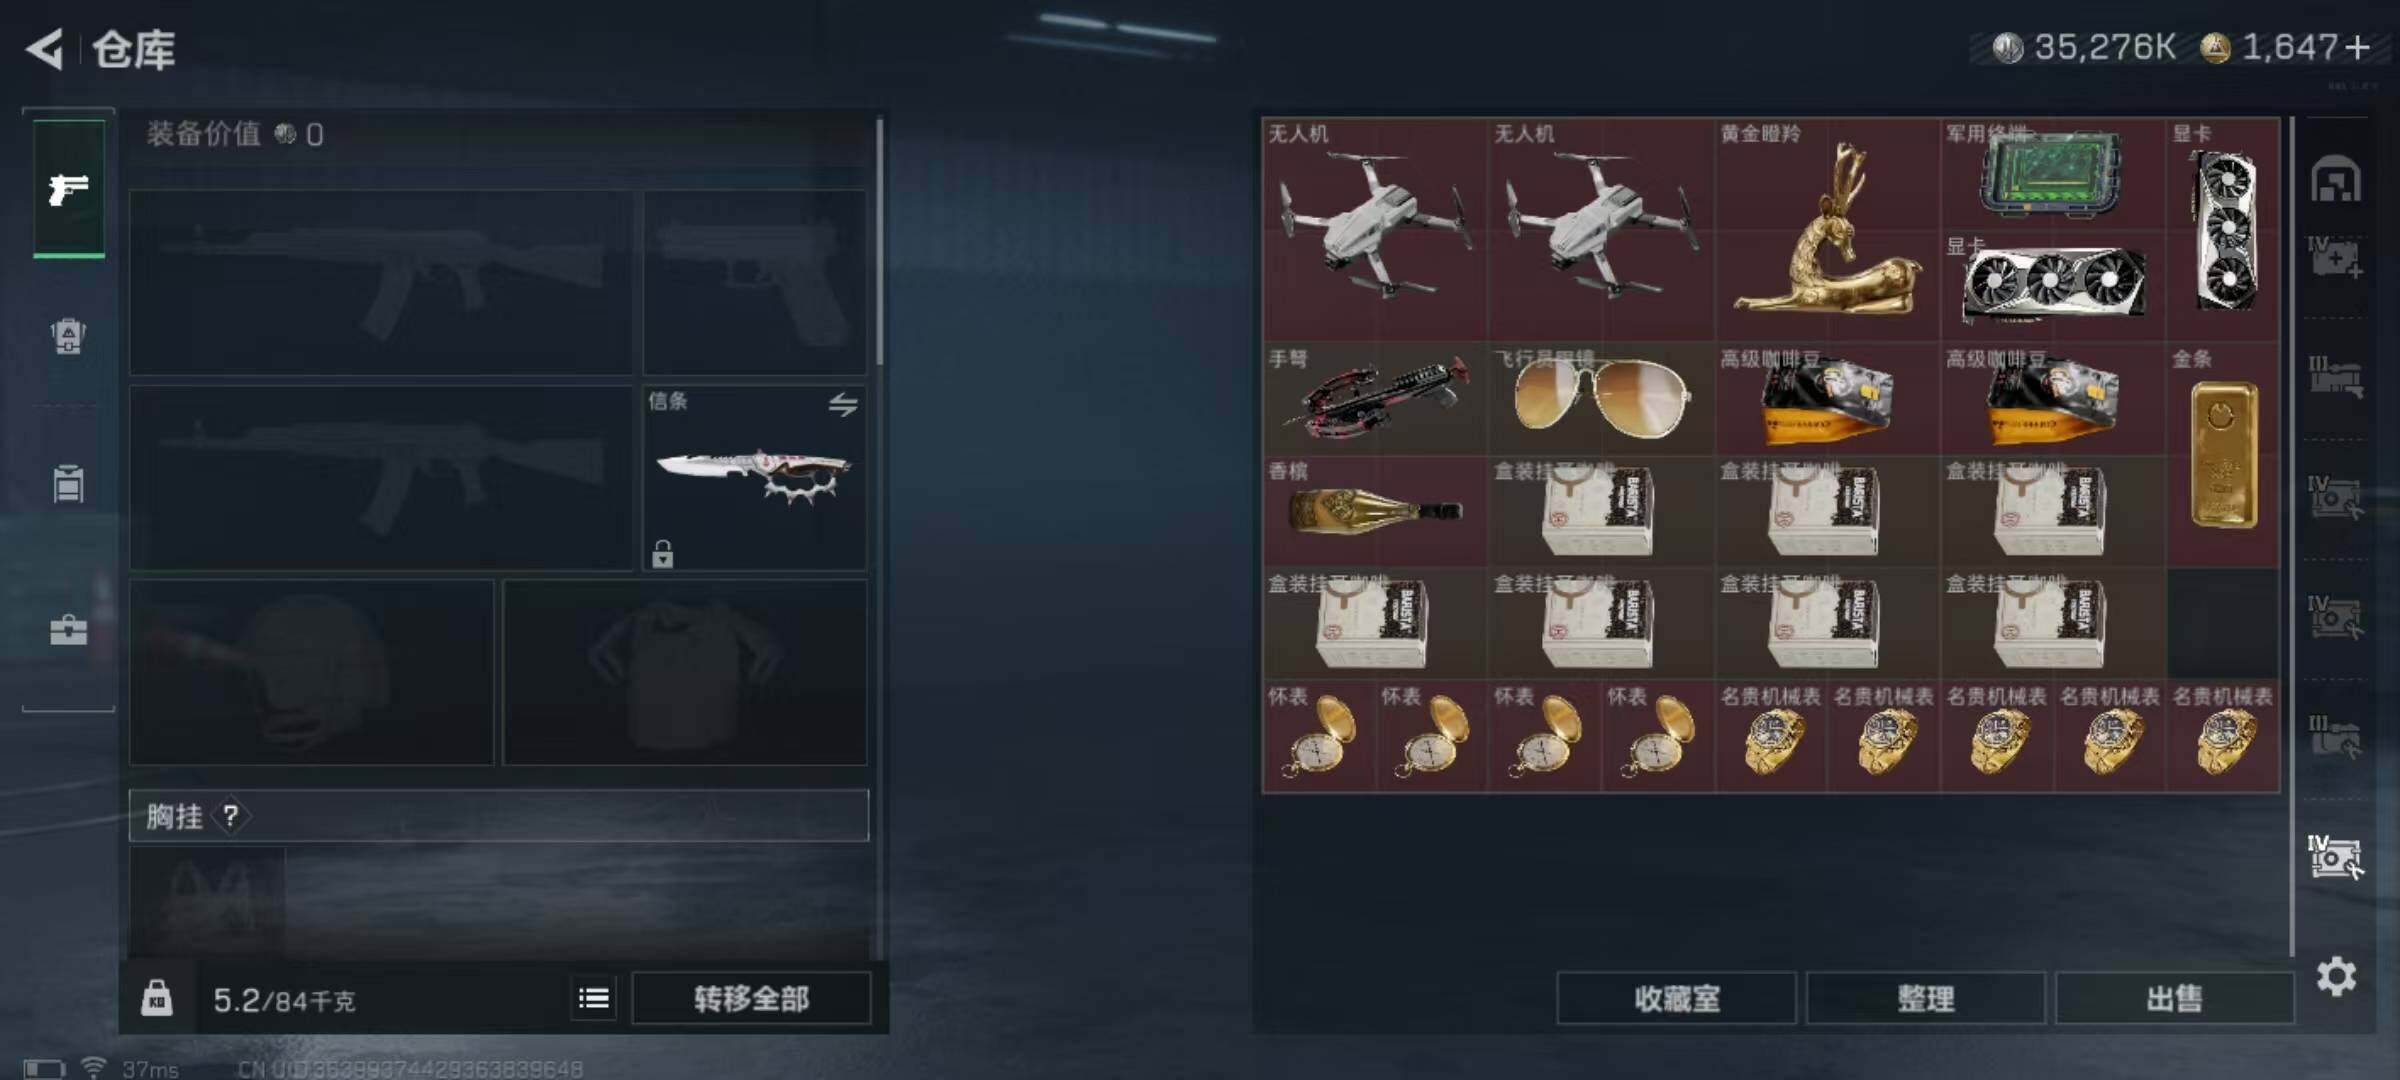Click the question mark next to 胸挂
This screenshot has width=2400, height=1080.
[231, 816]
